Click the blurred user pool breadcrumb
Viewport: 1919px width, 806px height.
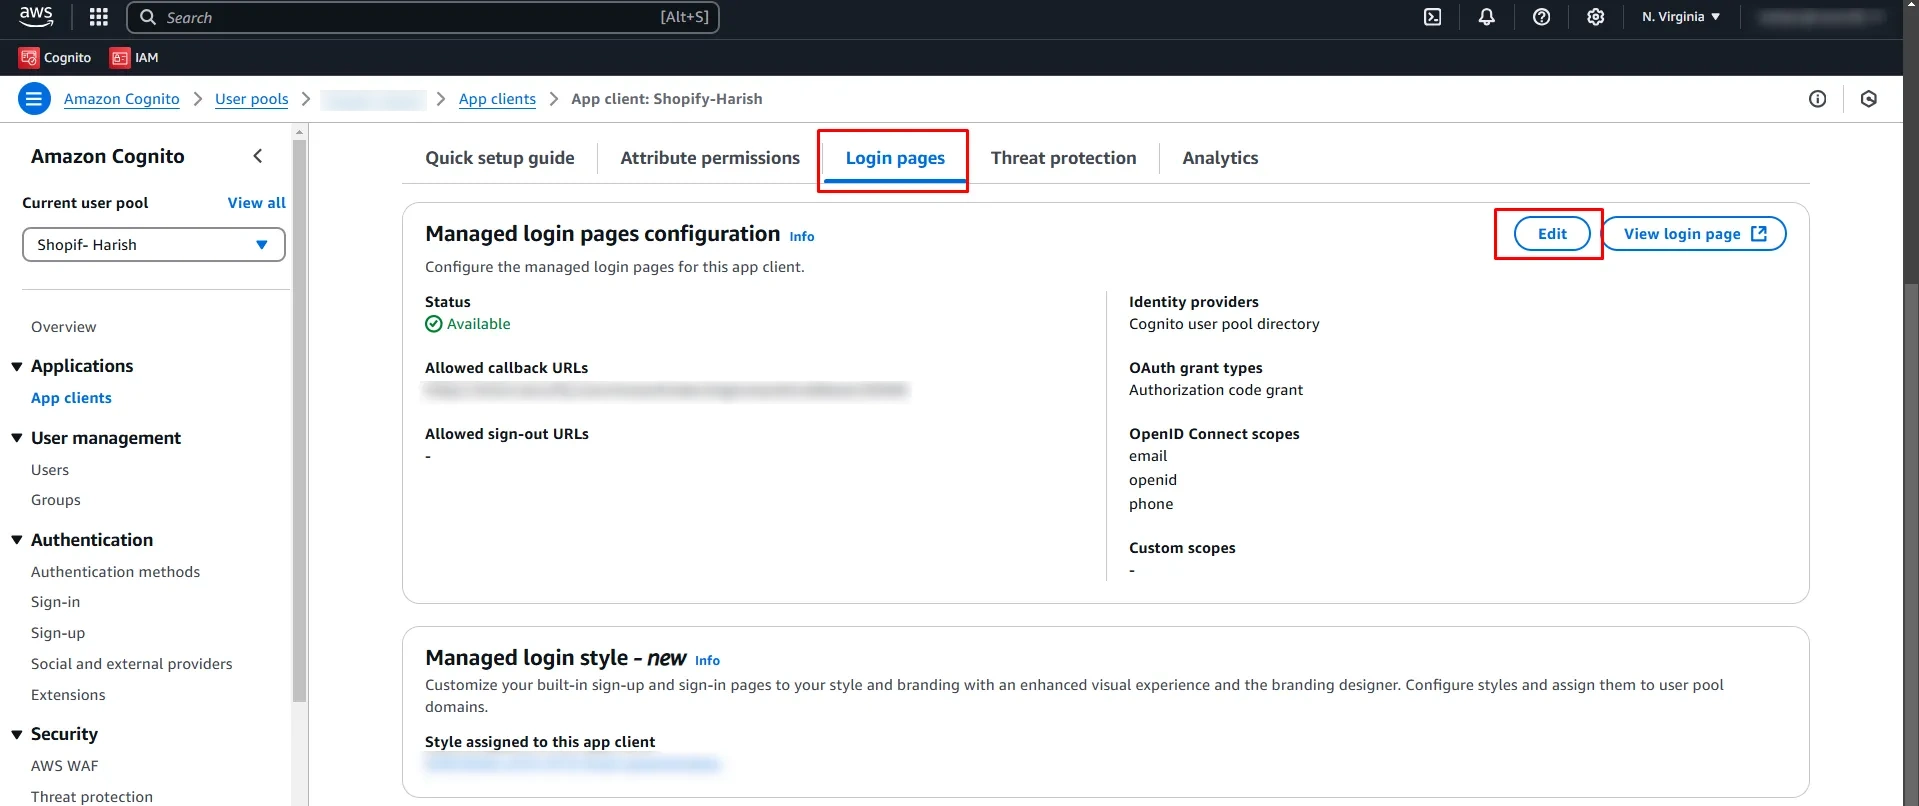tap(374, 99)
